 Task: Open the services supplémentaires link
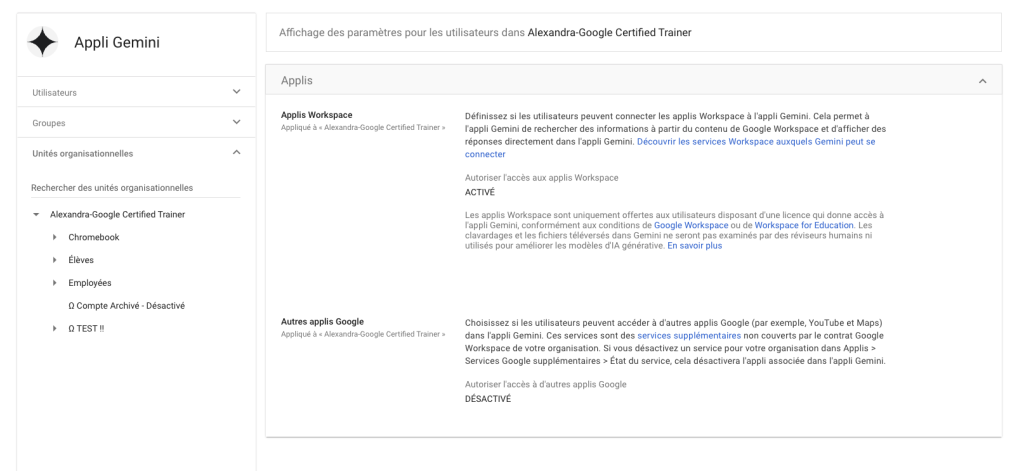pos(688,336)
